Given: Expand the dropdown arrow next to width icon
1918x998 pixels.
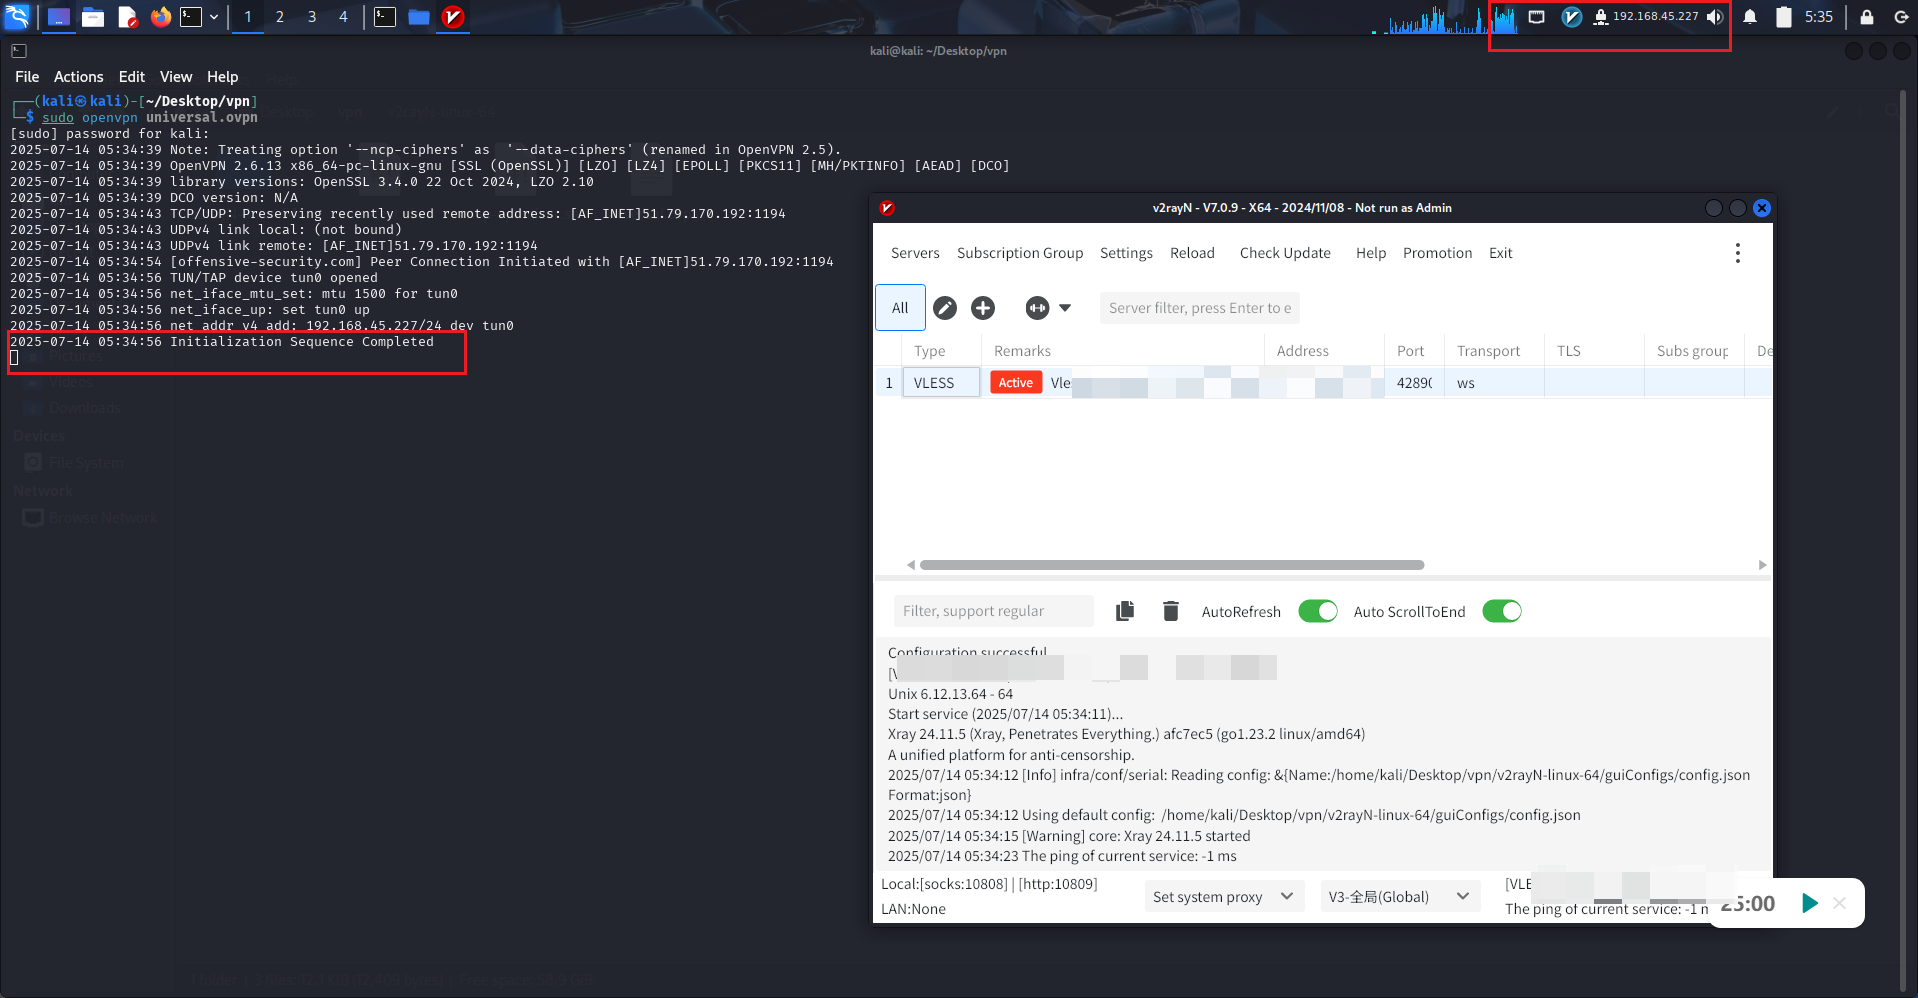Looking at the screenshot, I should (x=1065, y=308).
